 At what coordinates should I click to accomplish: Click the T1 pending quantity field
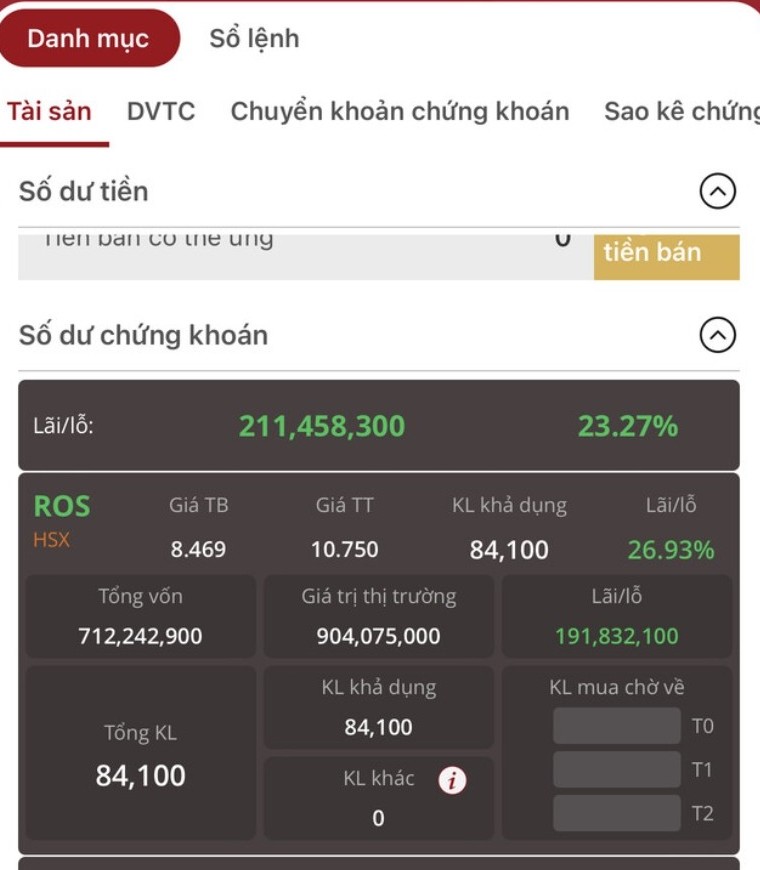coord(616,770)
